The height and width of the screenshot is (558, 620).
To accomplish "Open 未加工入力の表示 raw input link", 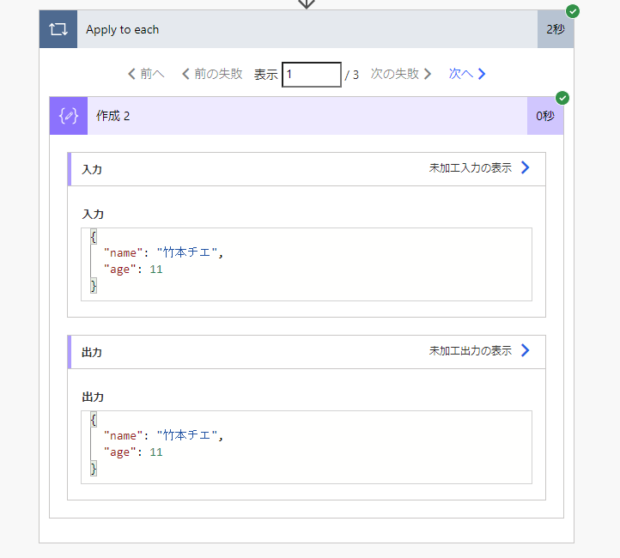I will 470,168.
